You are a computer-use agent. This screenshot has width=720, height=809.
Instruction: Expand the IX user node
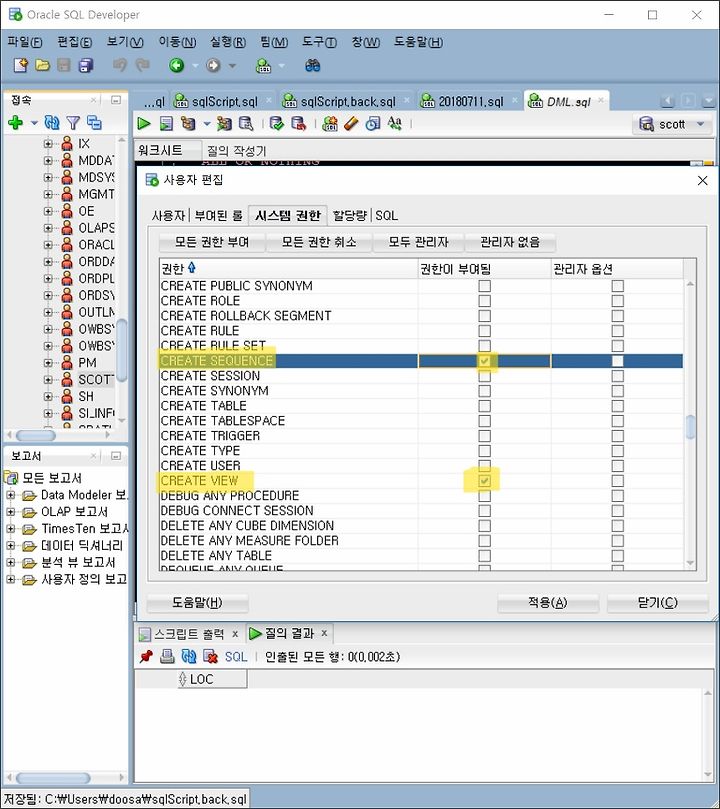click(x=48, y=143)
